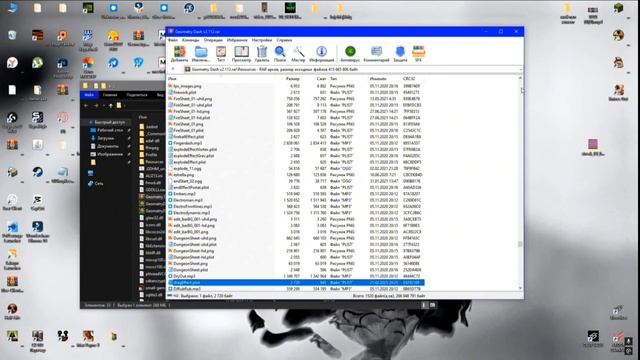Viewport: 640px width, 360px height.
Task: Click the Steam desktop icon
Action: 37,171
